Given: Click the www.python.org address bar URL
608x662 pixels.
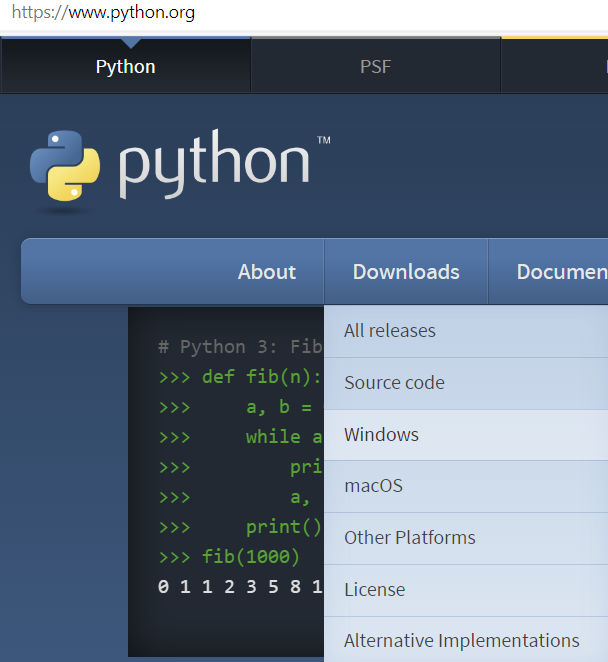Looking at the screenshot, I should (x=103, y=13).
